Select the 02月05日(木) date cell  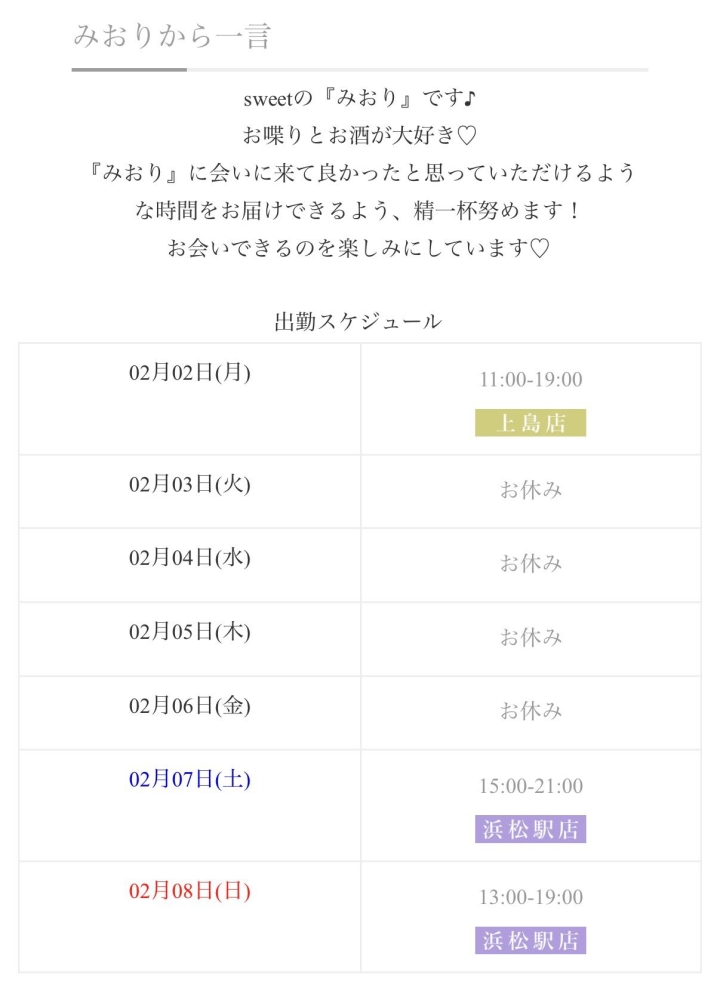click(189, 631)
